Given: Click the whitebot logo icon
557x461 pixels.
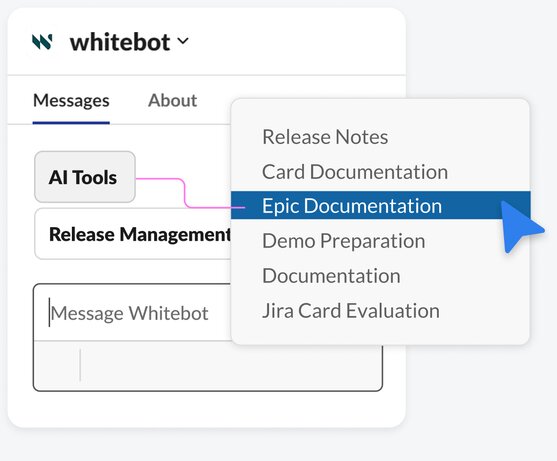Looking at the screenshot, I should [42, 42].
